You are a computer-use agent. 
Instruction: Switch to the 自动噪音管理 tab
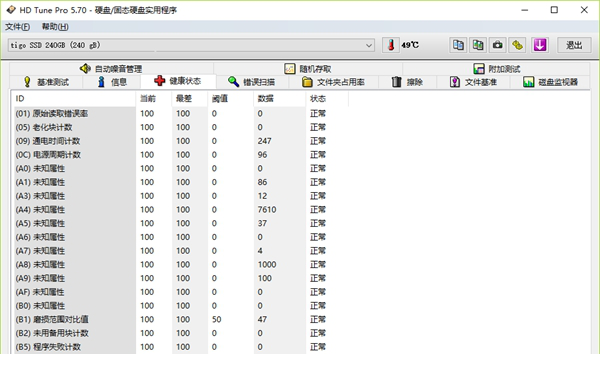(111, 69)
